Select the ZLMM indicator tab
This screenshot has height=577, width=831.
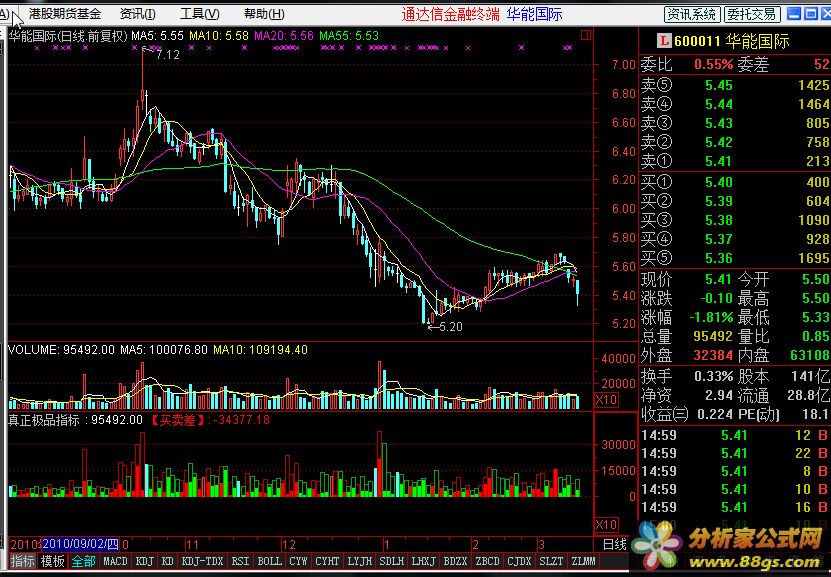[x=583, y=561]
